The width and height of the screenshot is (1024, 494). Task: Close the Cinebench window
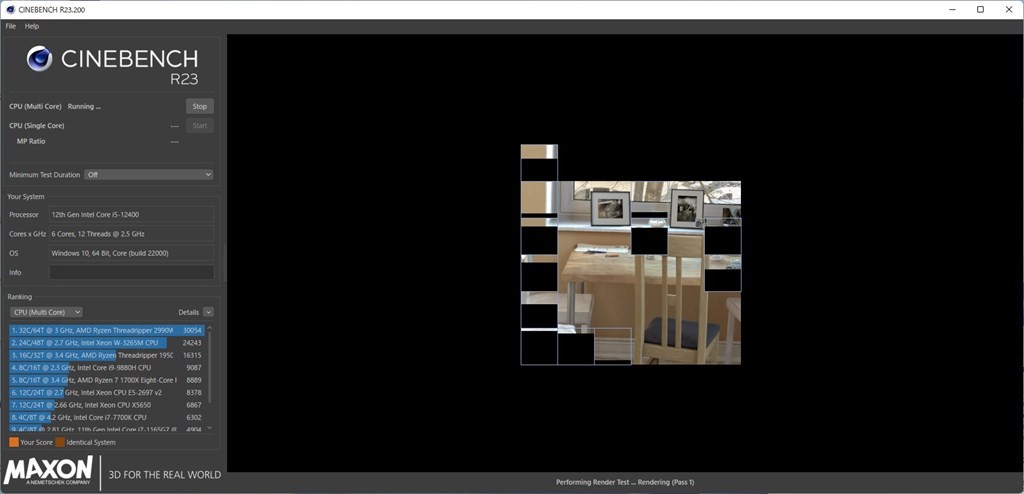pos(1010,9)
